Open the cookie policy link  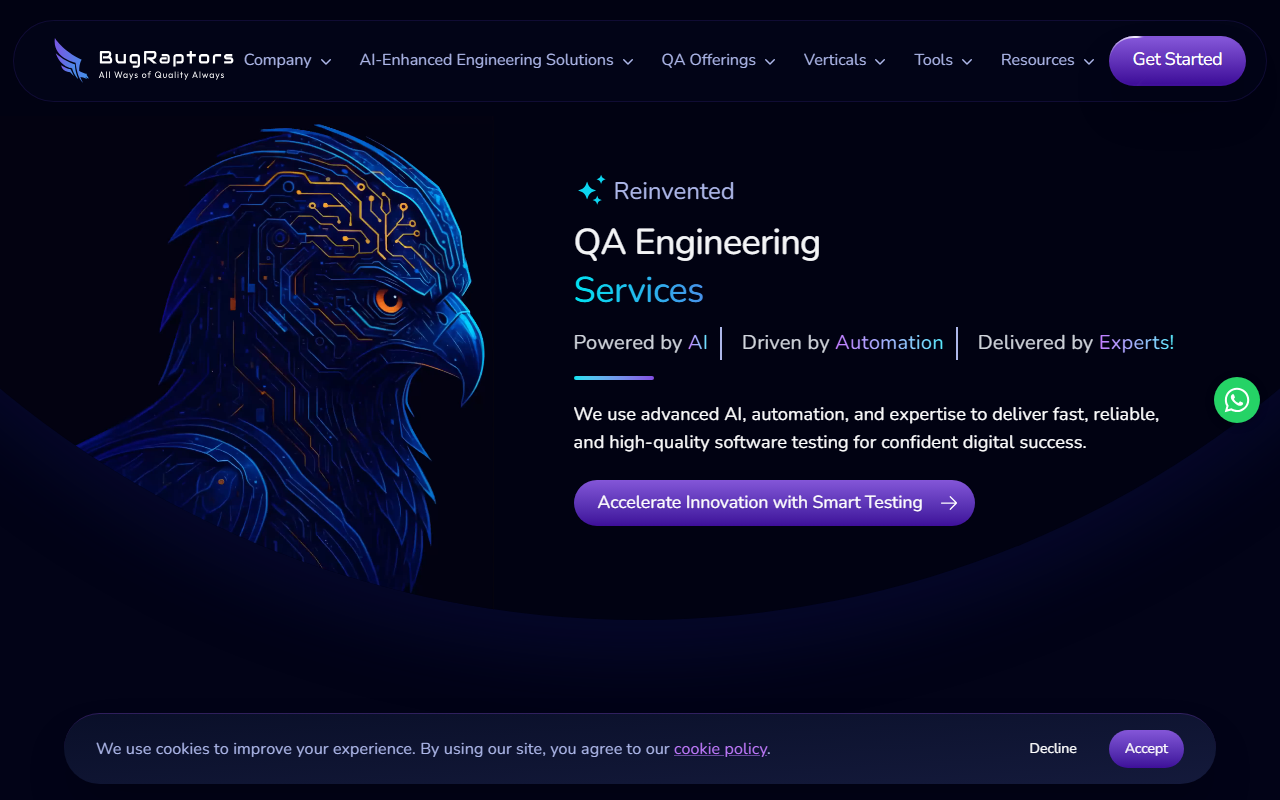click(720, 748)
